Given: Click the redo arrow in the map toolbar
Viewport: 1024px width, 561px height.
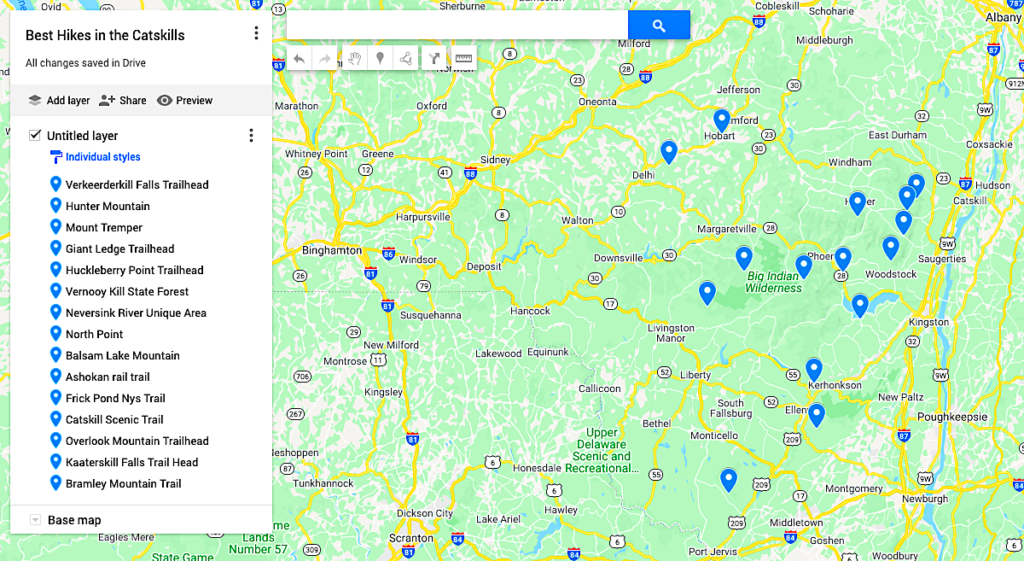Looking at the screenshot, I should tap(325, 59).
